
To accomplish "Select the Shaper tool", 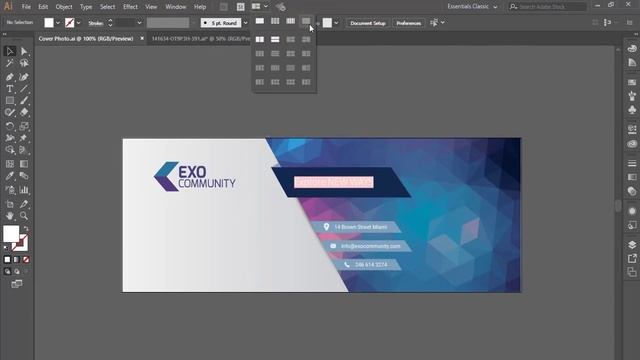I will click(10, 112).
